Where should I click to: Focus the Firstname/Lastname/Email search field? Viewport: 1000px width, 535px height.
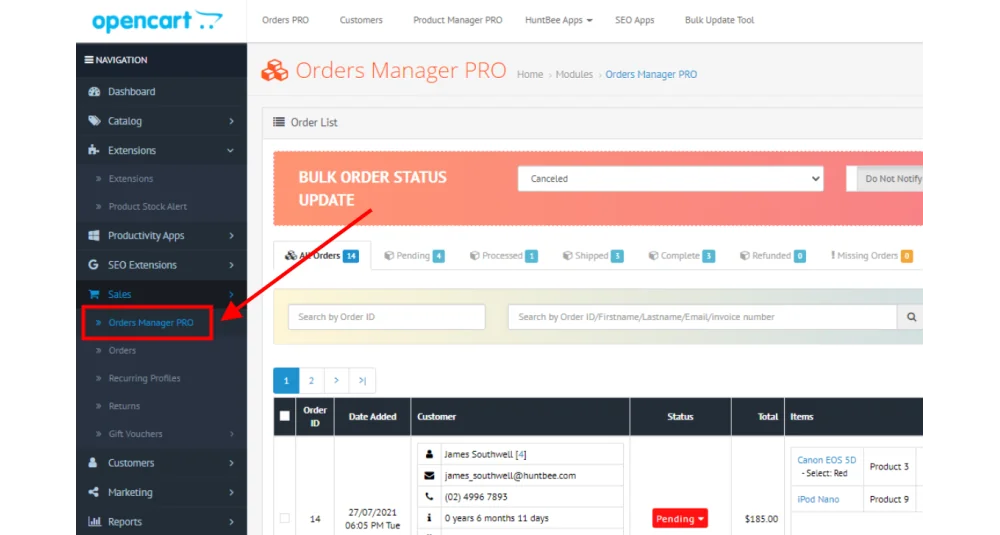702,317
